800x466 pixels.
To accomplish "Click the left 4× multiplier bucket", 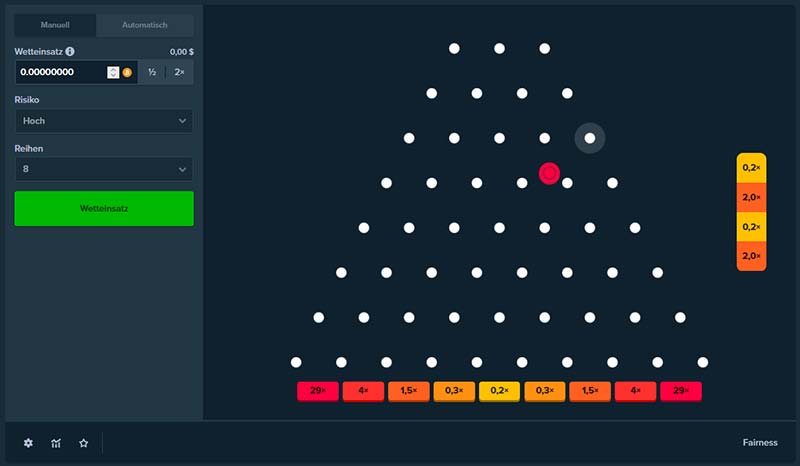I will click(363, 391).
